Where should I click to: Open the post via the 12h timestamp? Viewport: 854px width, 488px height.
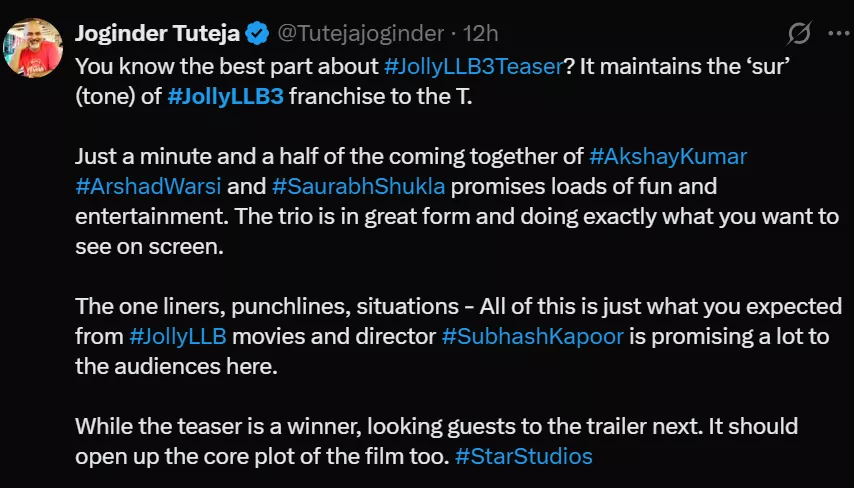click(482, 33)
